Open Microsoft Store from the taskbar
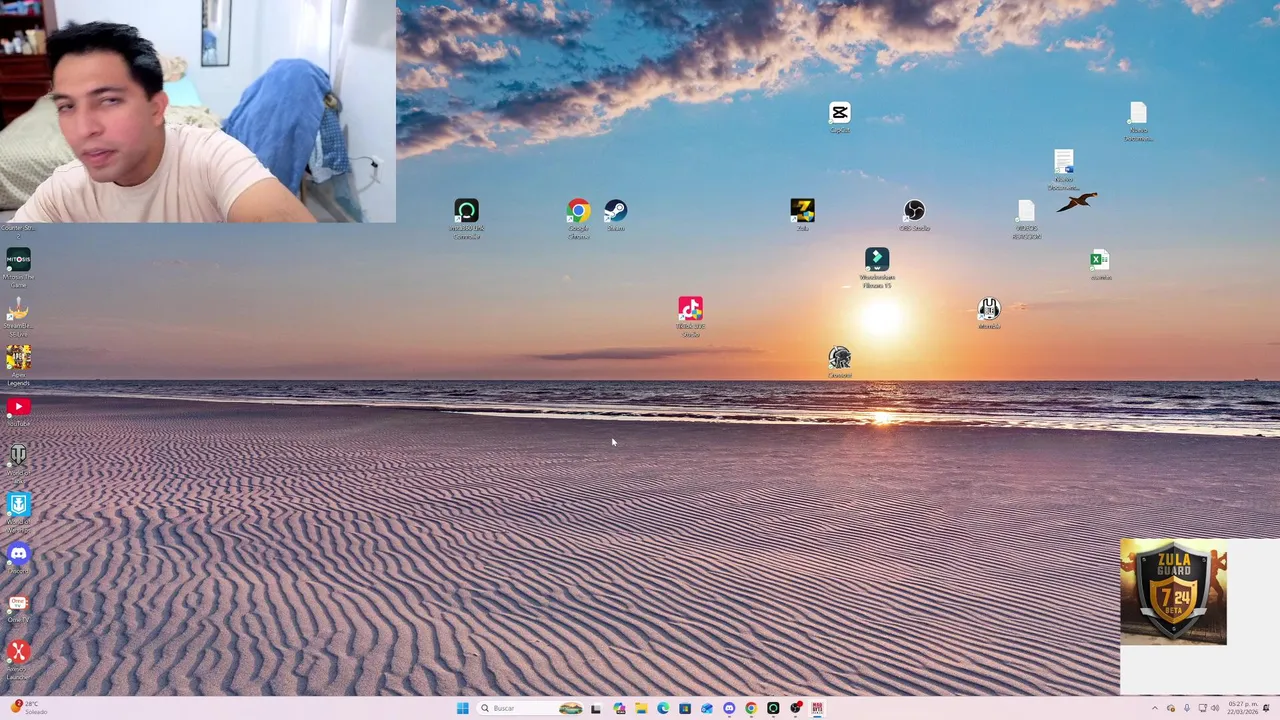 [x=685, y=708]
